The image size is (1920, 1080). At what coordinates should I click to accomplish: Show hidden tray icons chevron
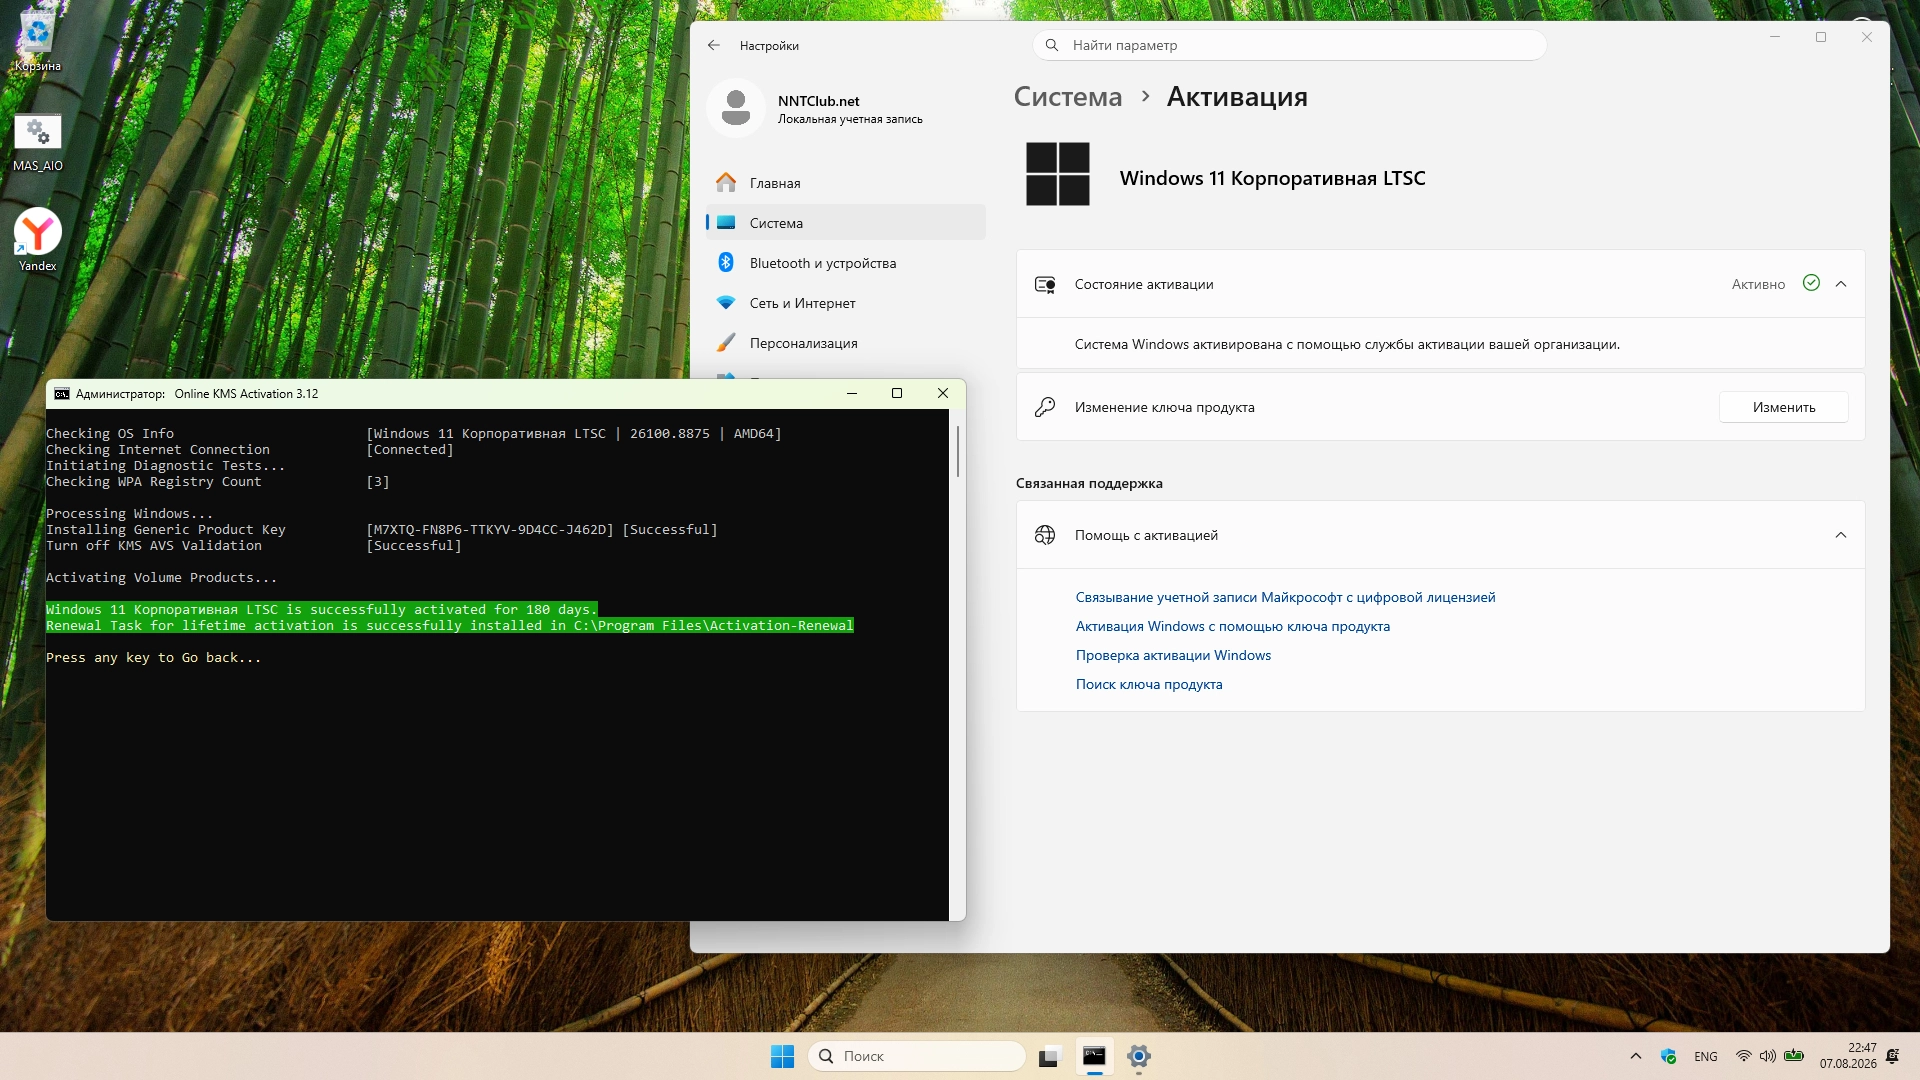[x=1636, y=1056]
